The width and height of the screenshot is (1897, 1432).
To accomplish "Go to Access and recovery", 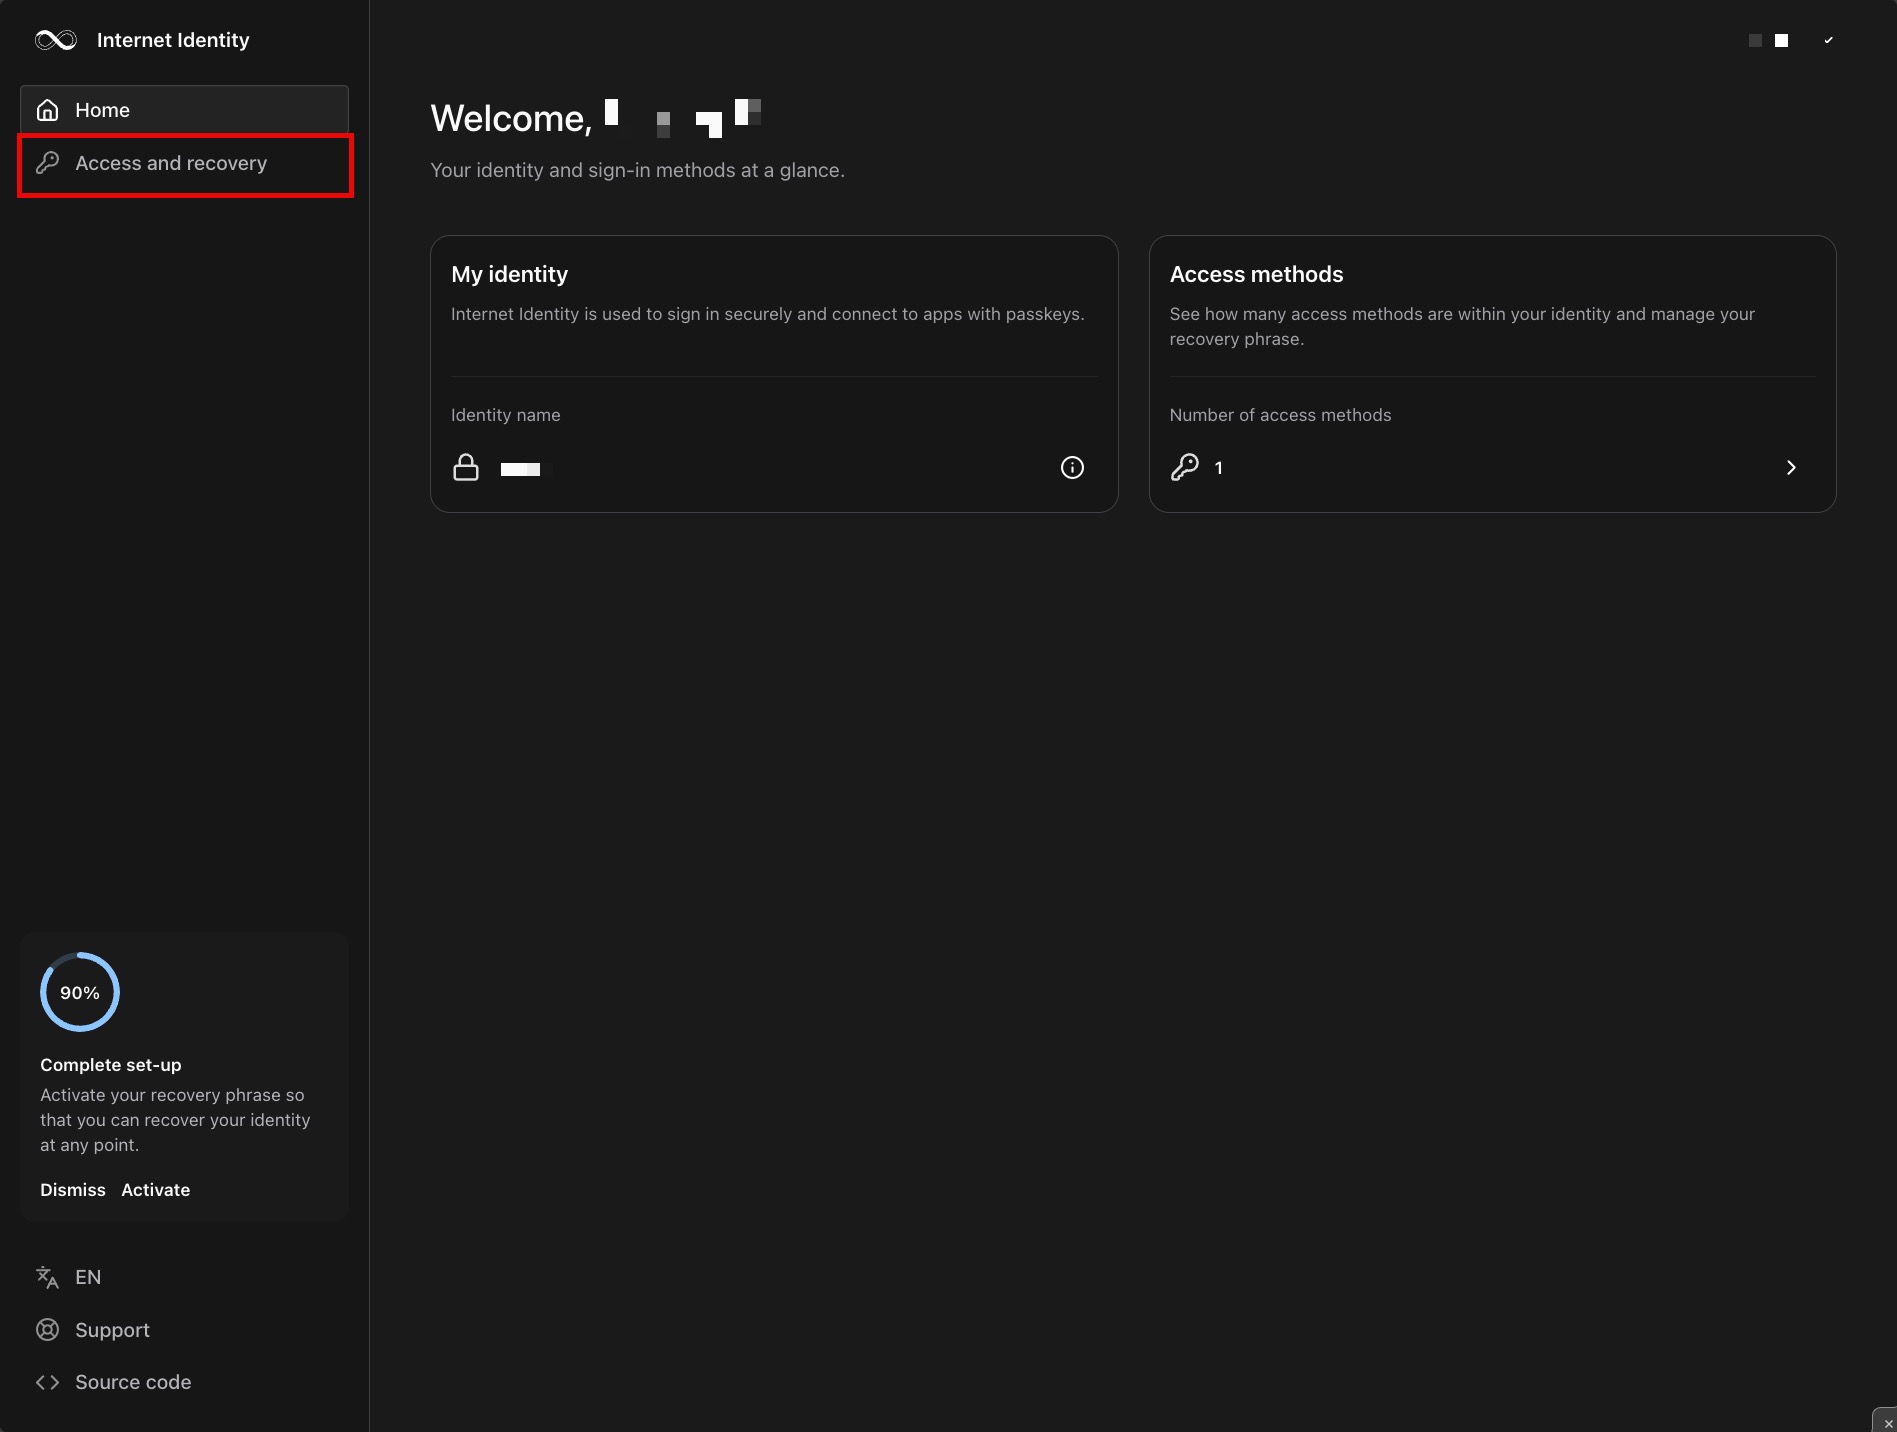I will (x=184, y=163).
